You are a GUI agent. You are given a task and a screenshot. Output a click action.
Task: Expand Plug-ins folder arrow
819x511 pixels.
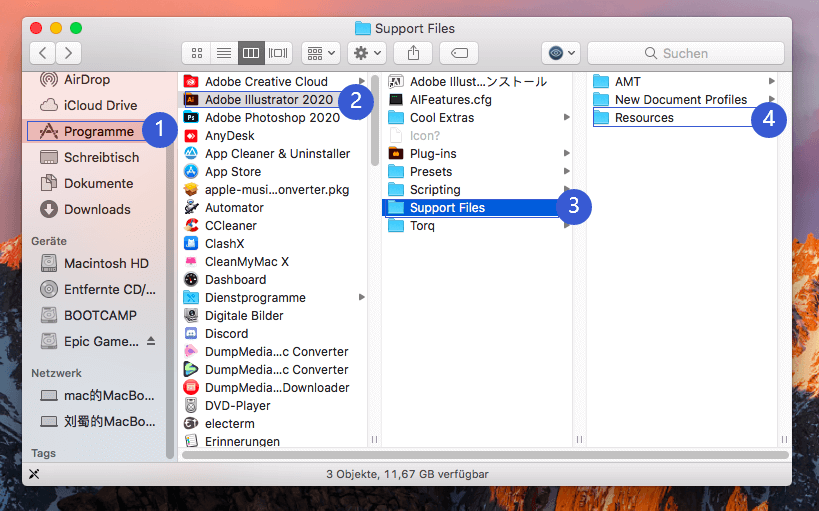[567, 153]
